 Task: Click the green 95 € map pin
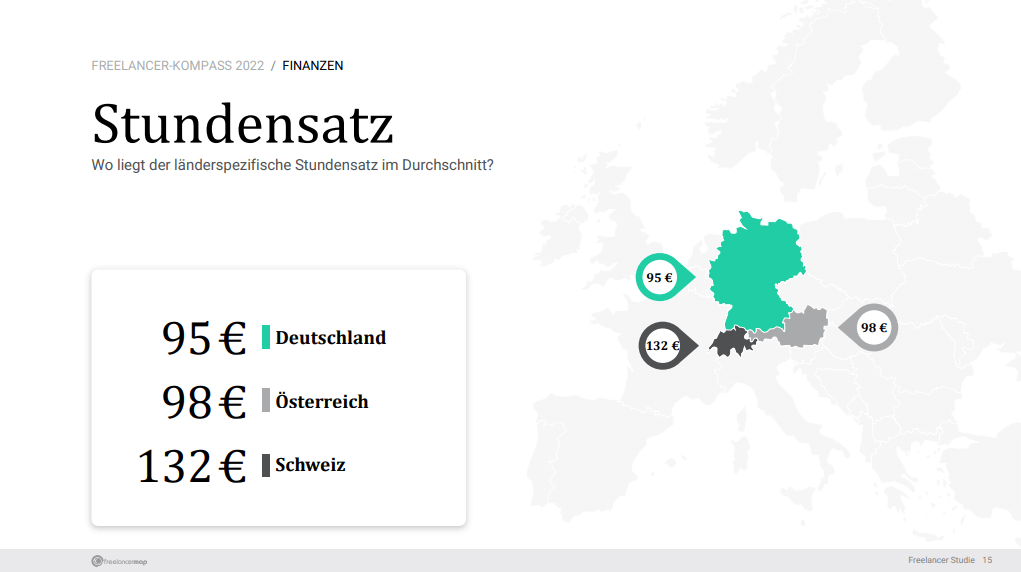[x=665, y=277]
